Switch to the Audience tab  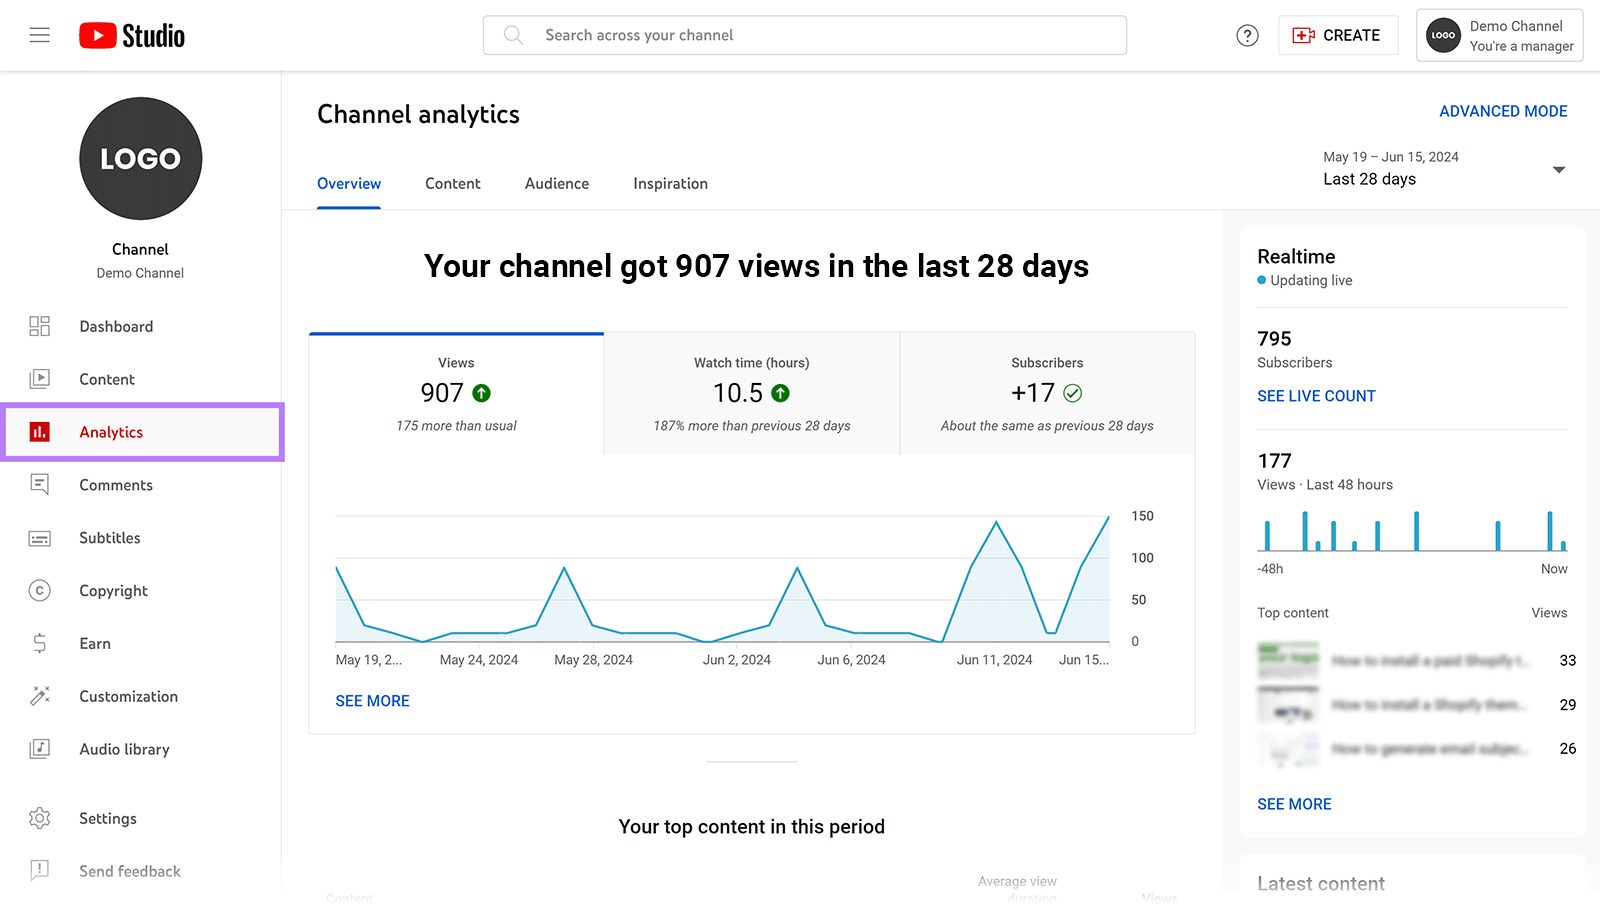coord(556,184)
